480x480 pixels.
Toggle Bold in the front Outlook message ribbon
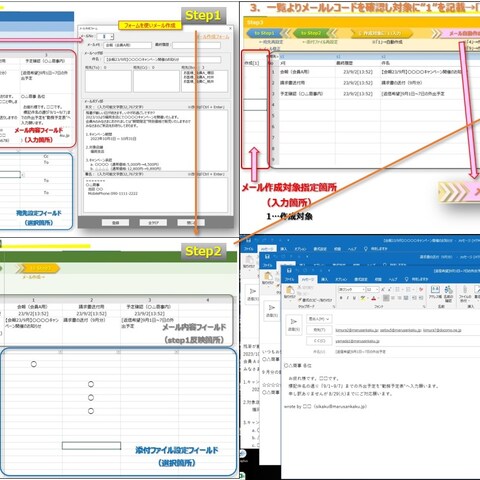[x=341, y=298]
